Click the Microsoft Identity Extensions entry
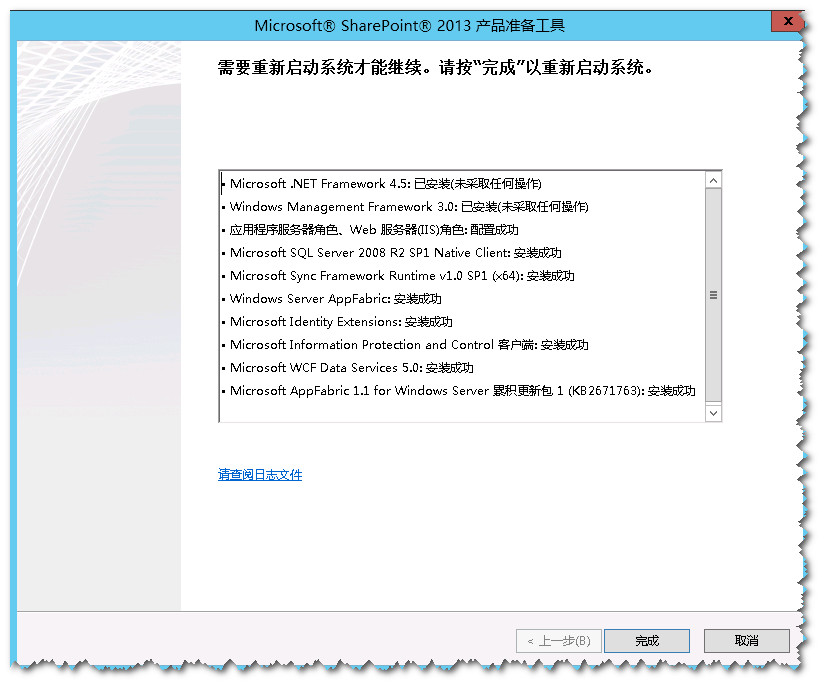The height and width of the screenshot is (687, 825). pyautogui.click(x=340, y=322)
